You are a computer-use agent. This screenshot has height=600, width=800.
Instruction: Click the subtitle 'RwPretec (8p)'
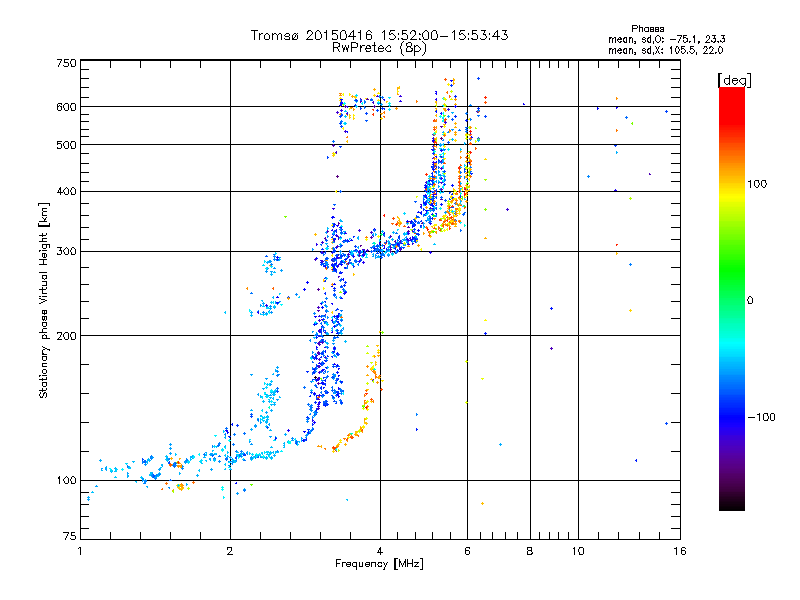[380, 48]
